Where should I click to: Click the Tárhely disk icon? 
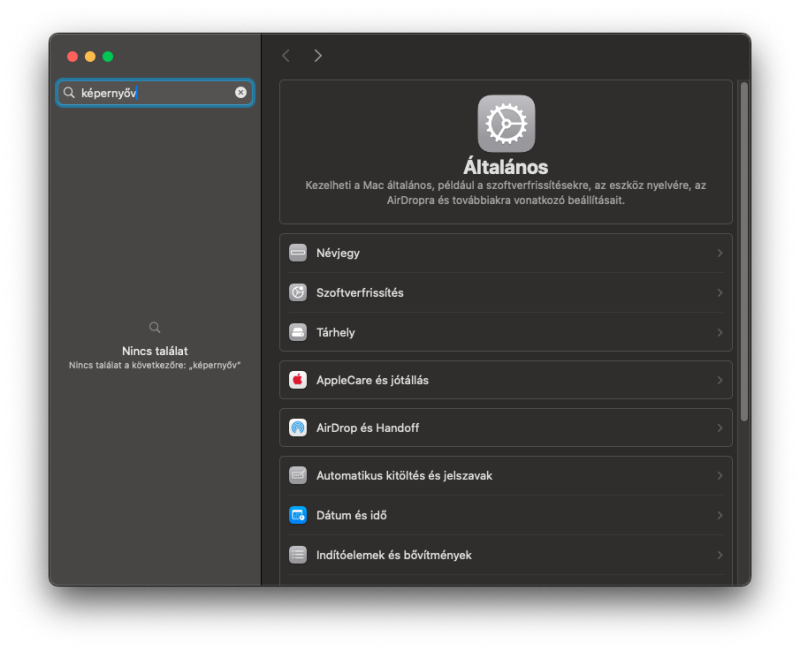pos(298,333)
